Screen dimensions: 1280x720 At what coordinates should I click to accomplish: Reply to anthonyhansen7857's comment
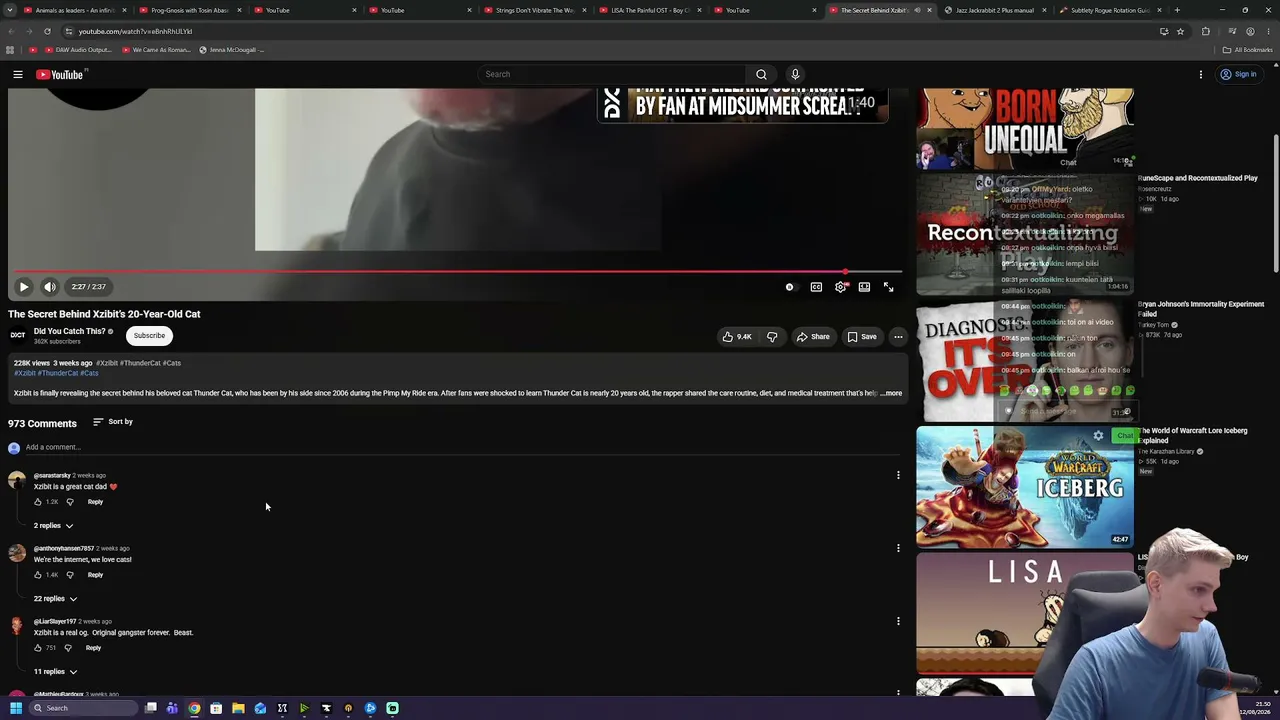coord(95,575)
